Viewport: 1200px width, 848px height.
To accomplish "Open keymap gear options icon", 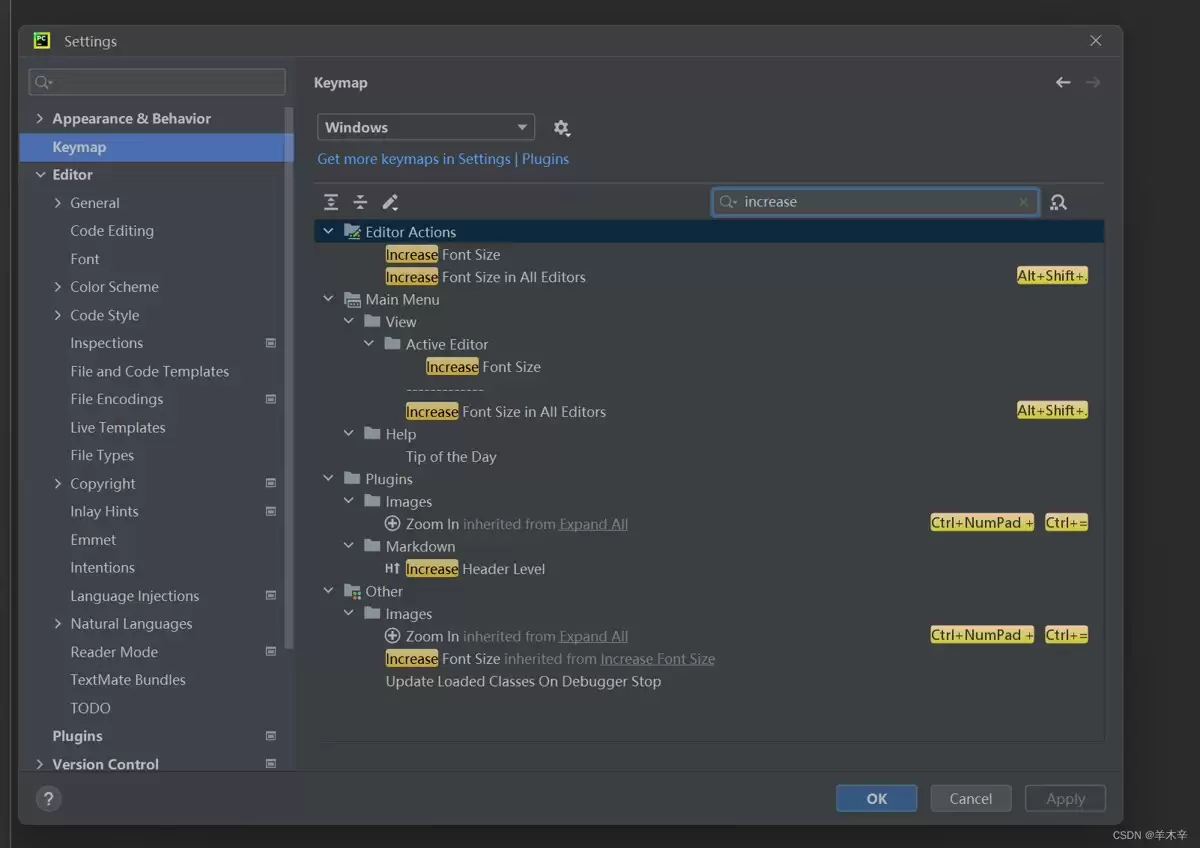I will 561,128.
